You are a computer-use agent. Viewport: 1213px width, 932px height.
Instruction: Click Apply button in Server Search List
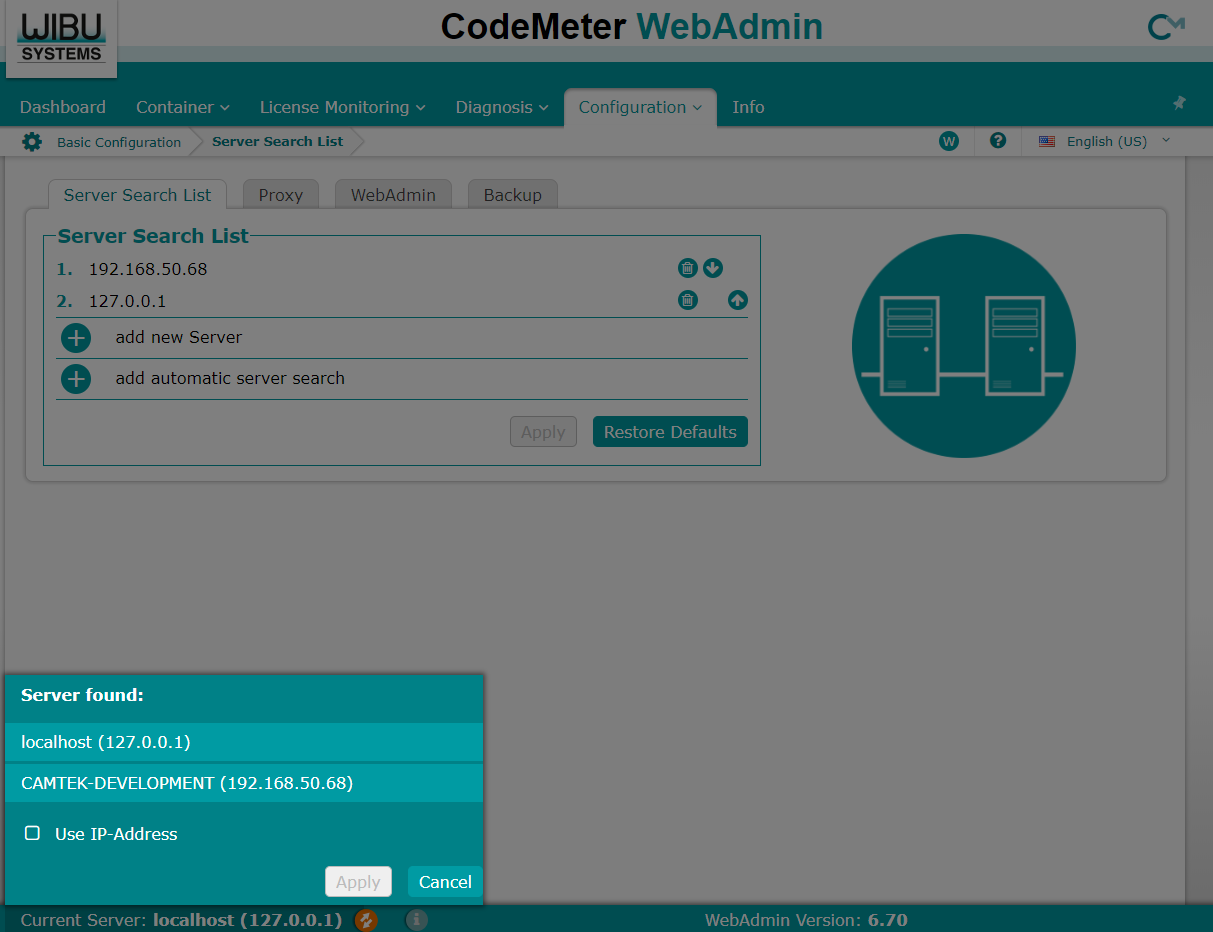pos(543,432)
